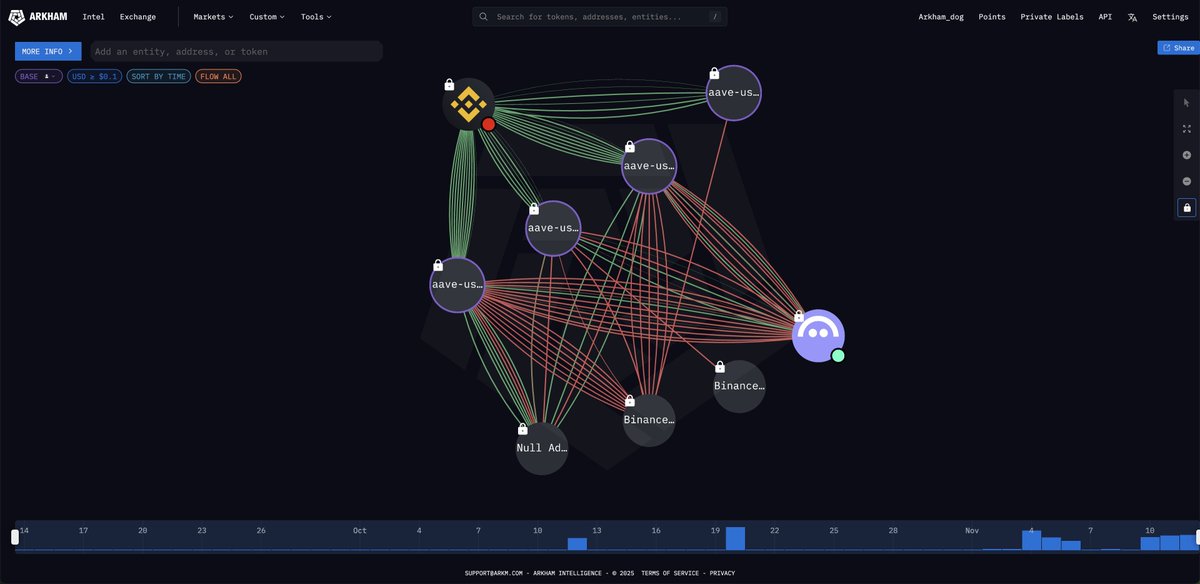1200x584 pixels.
Task: Click the green dot on face node
Action: pyautogui.click(x=838, y=355)
